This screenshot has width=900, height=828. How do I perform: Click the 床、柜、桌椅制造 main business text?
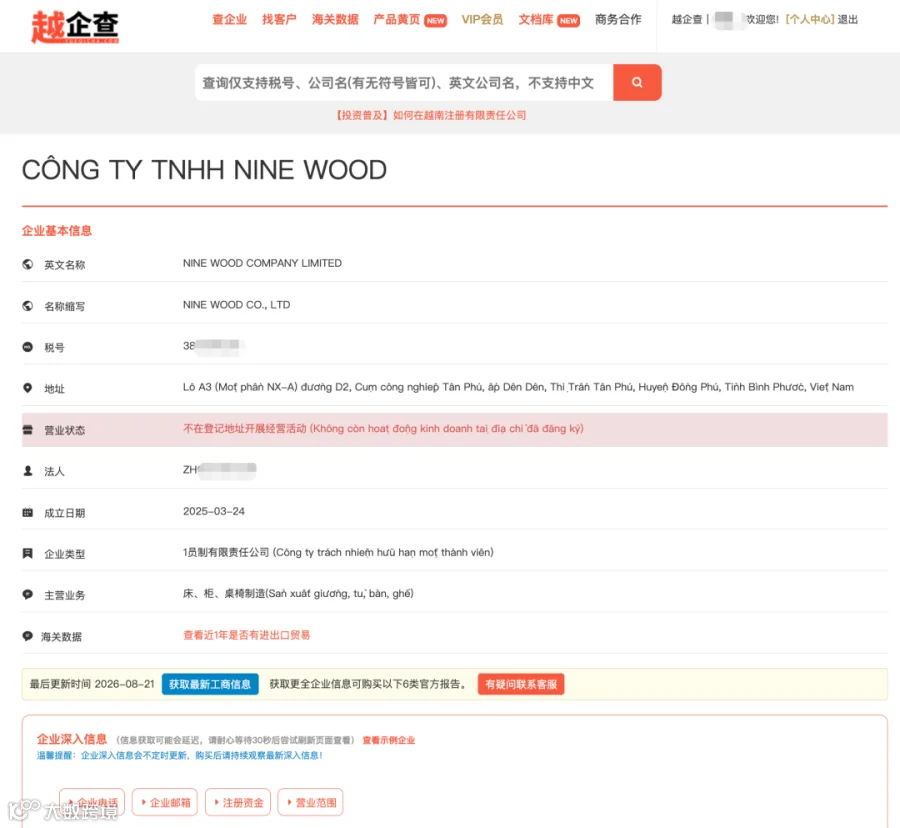(298, 594)
